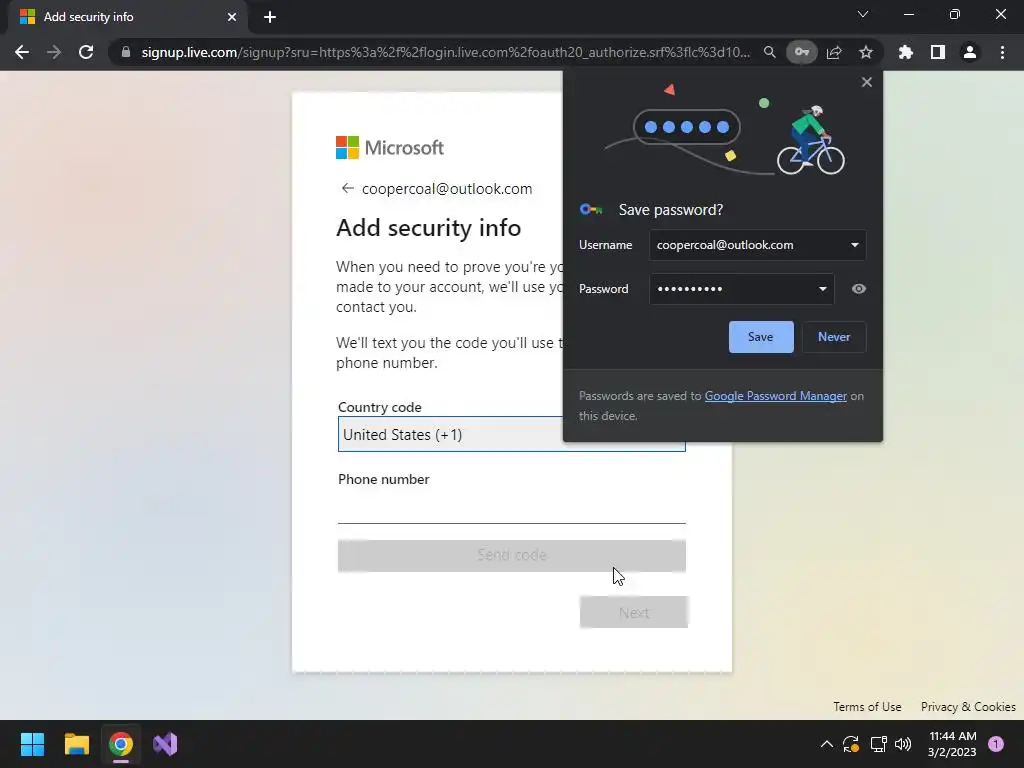
Task: Save the password
Action: point(761,337)
